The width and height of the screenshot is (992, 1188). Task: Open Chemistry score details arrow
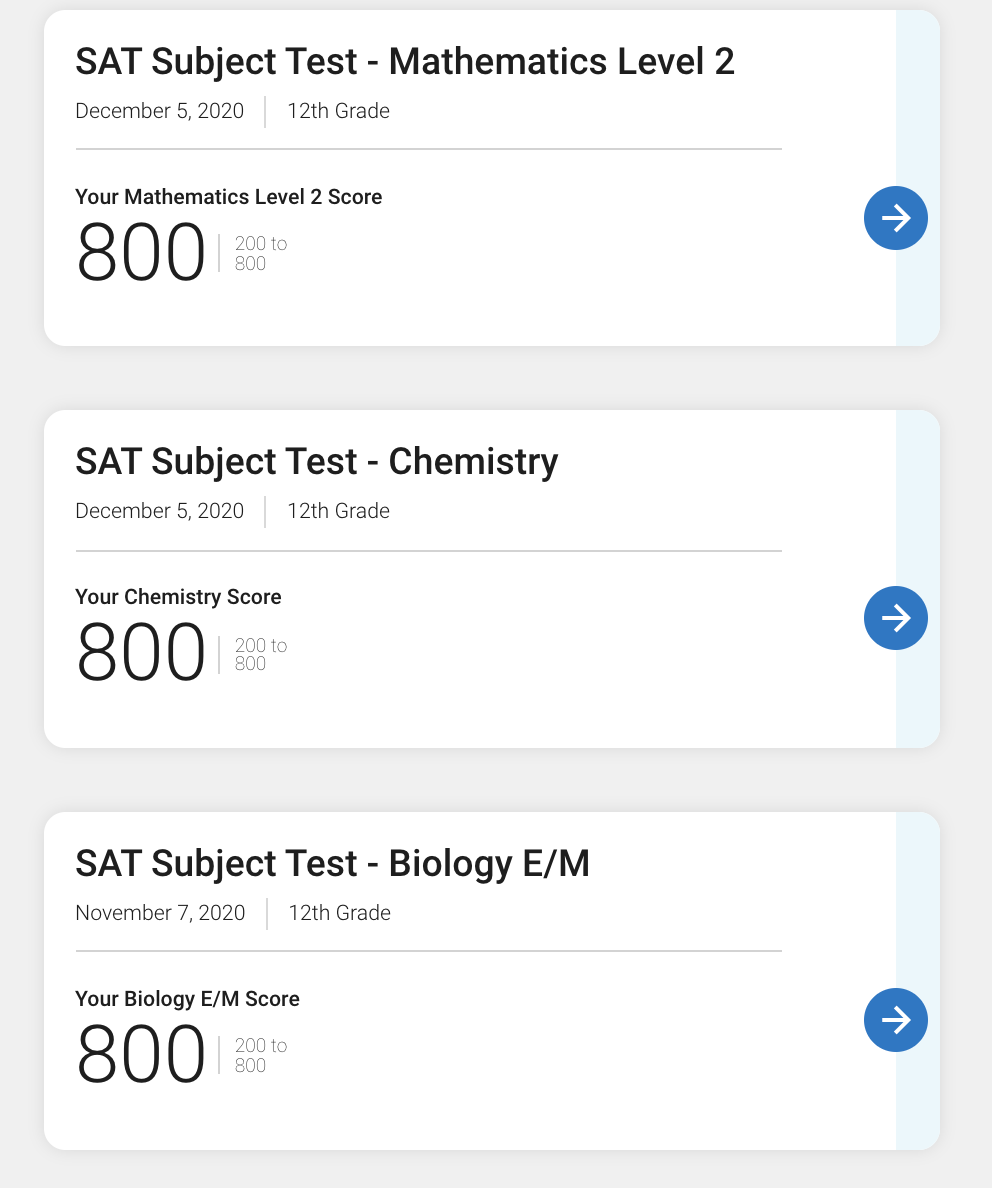[896, 618]
